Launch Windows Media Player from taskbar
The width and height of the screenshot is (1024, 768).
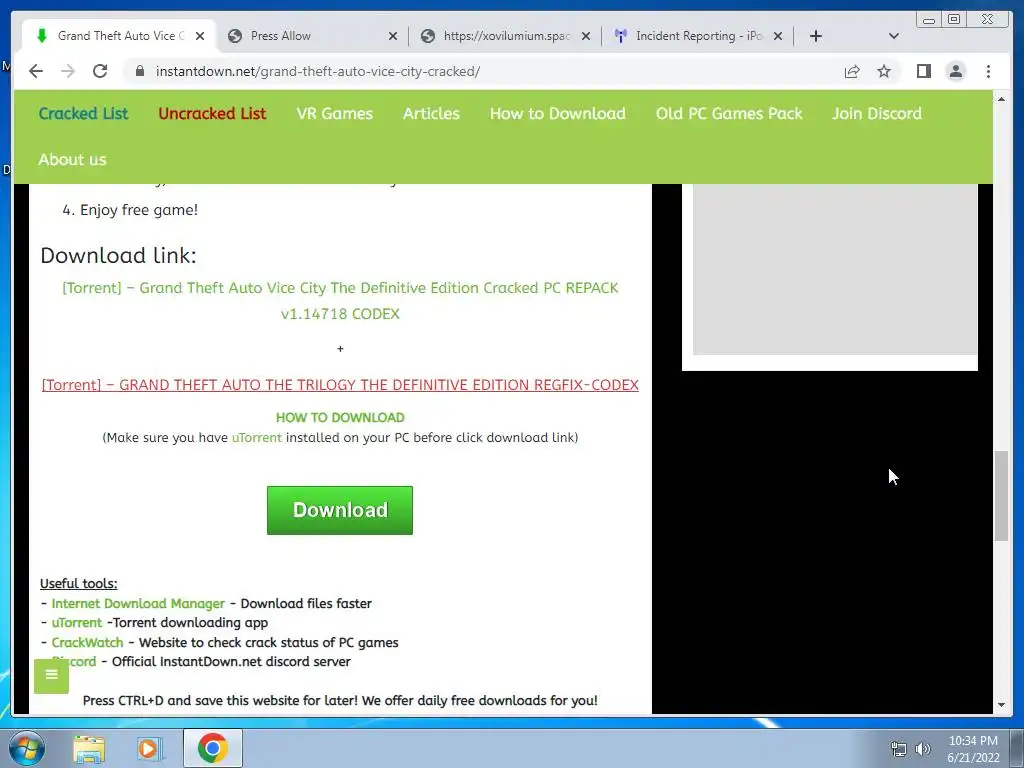tap(148, 748)
